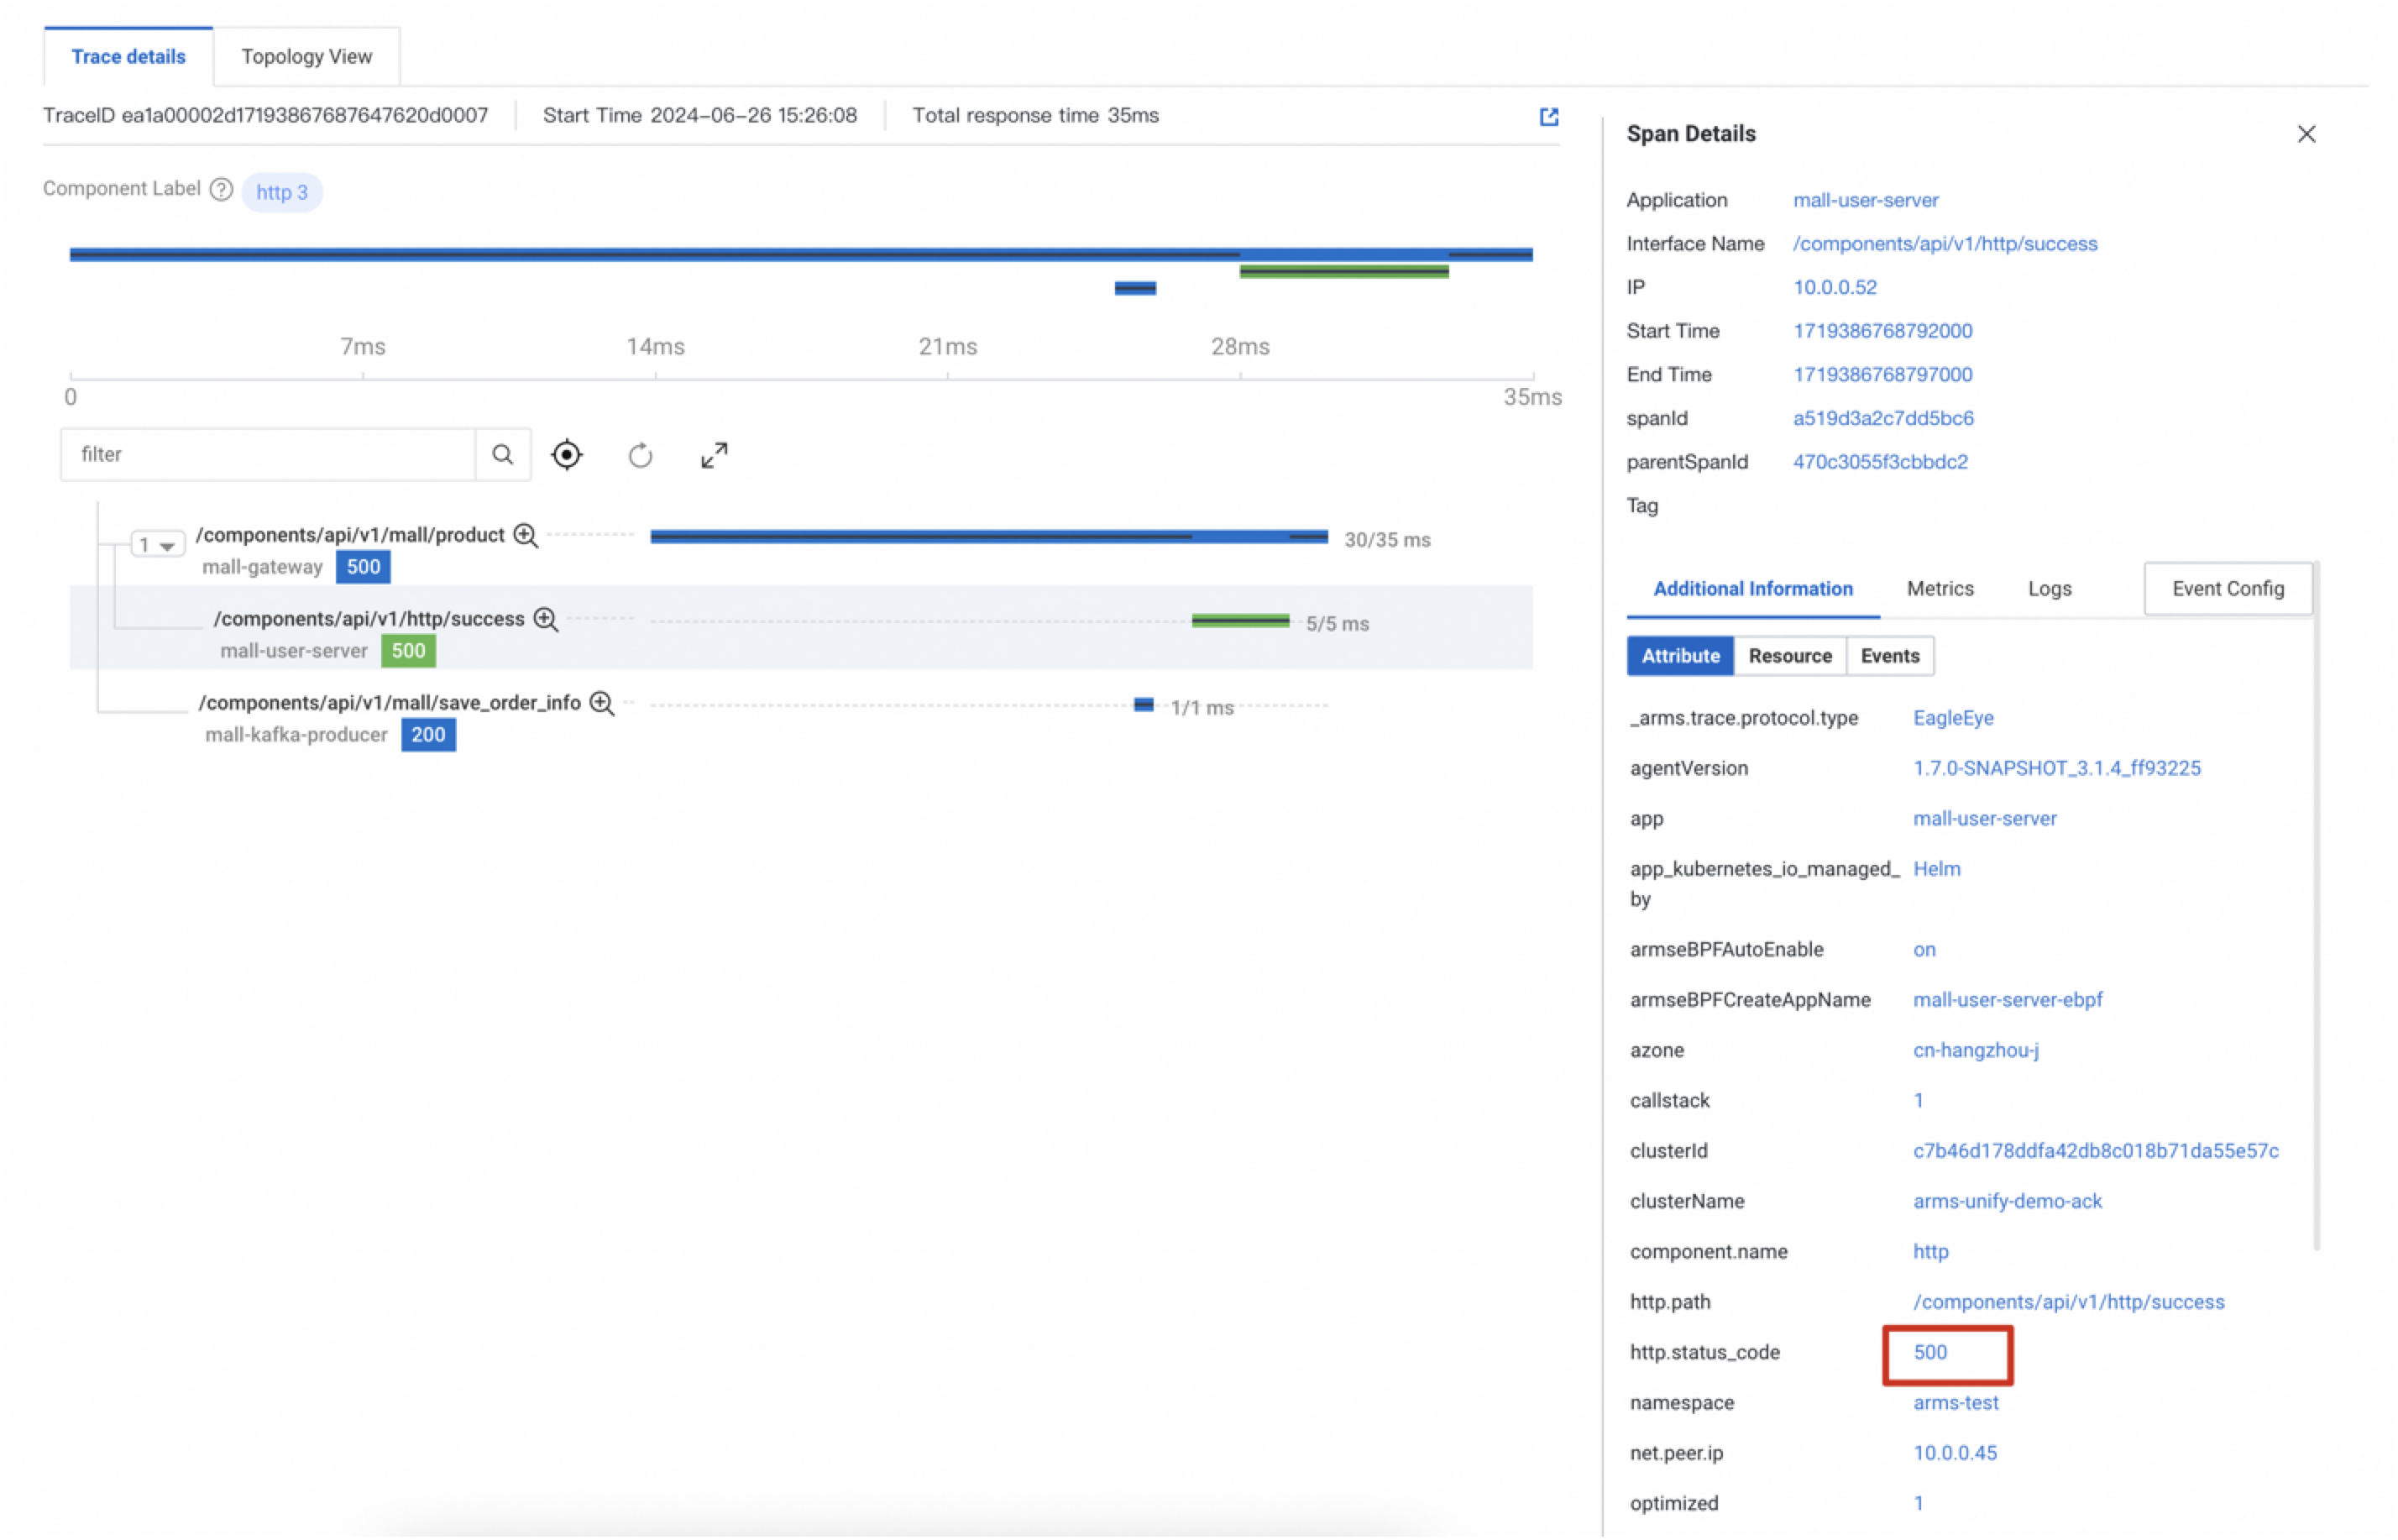The image size is (2398, 1540).
Task: Click the Event Config button
Action: coord(2227,589)
